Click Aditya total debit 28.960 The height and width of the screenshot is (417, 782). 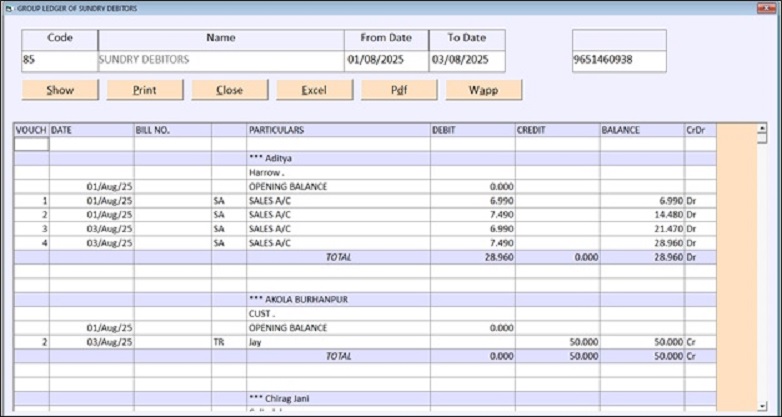pyautogui.click(x=473, y=257)
